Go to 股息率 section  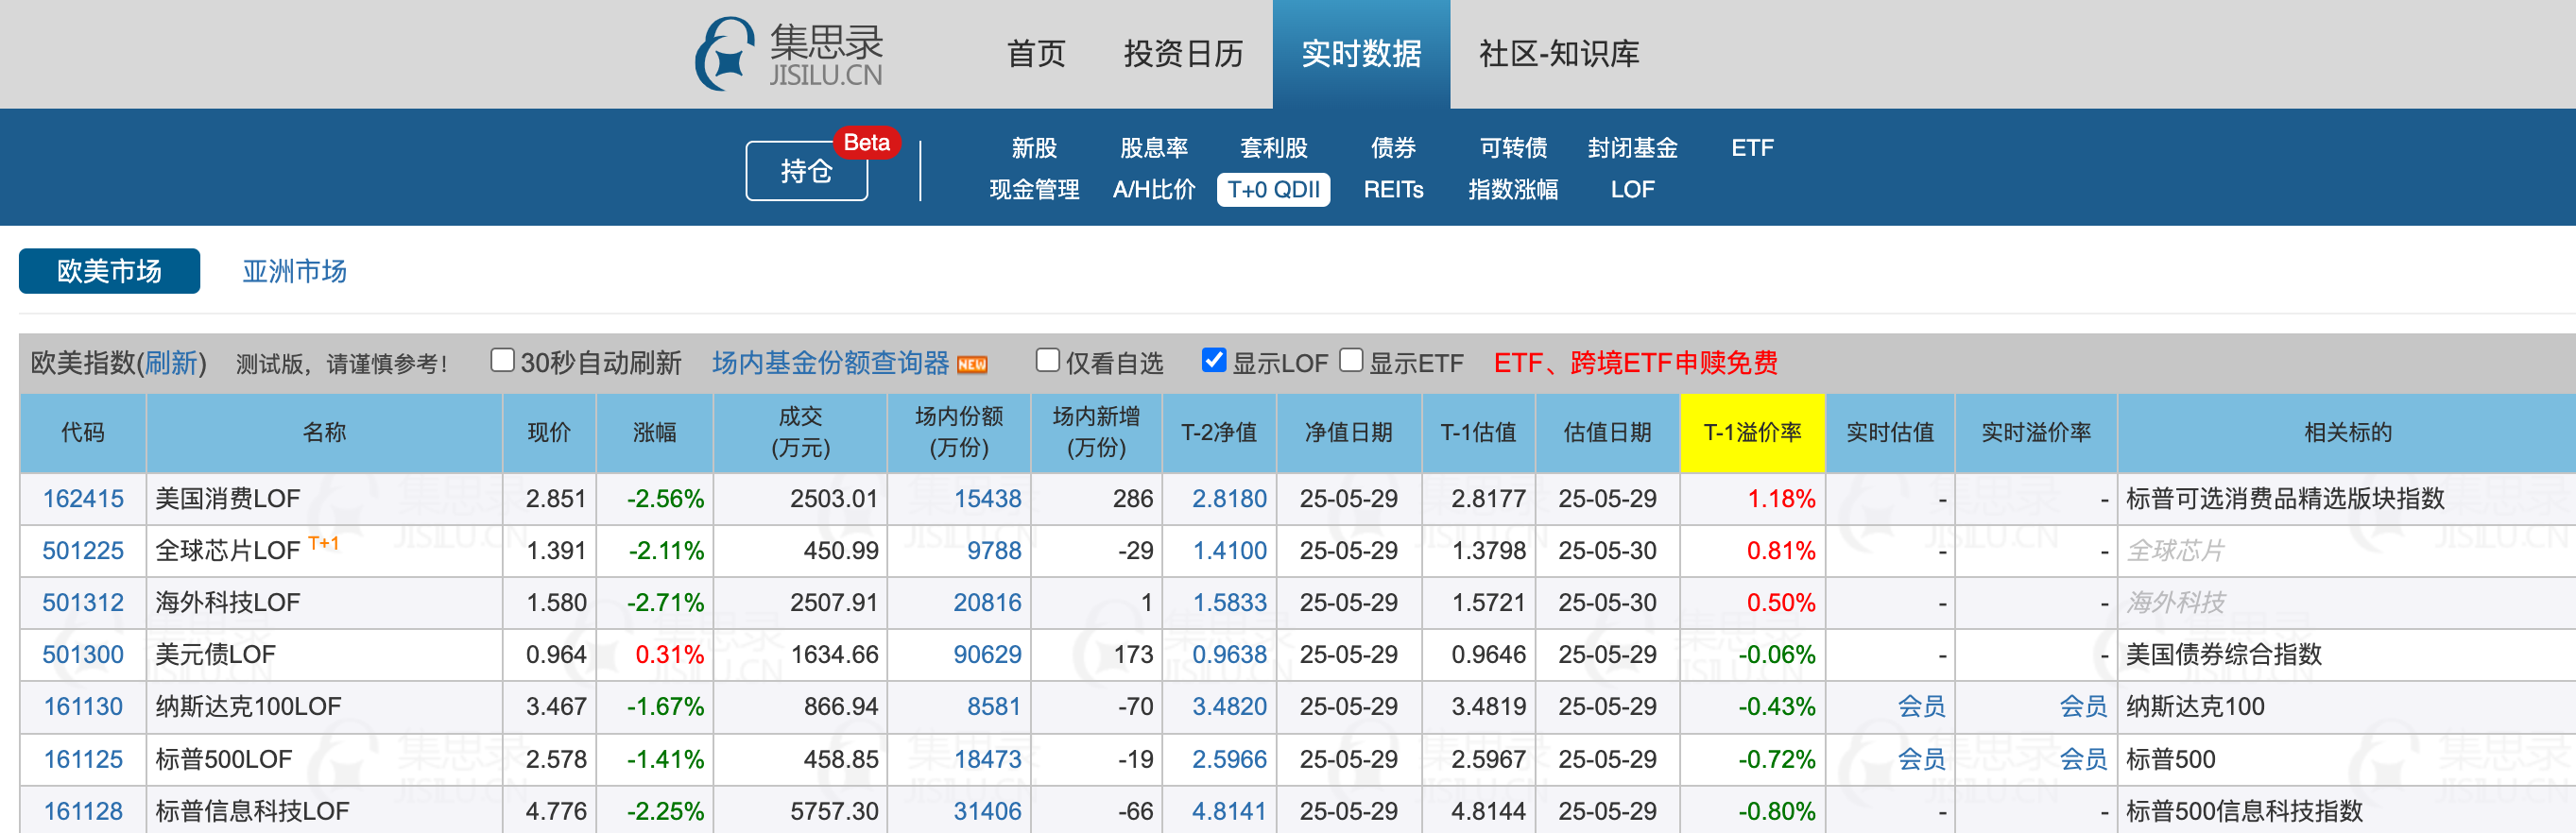pyautogui.click(x=1154, y=148)
